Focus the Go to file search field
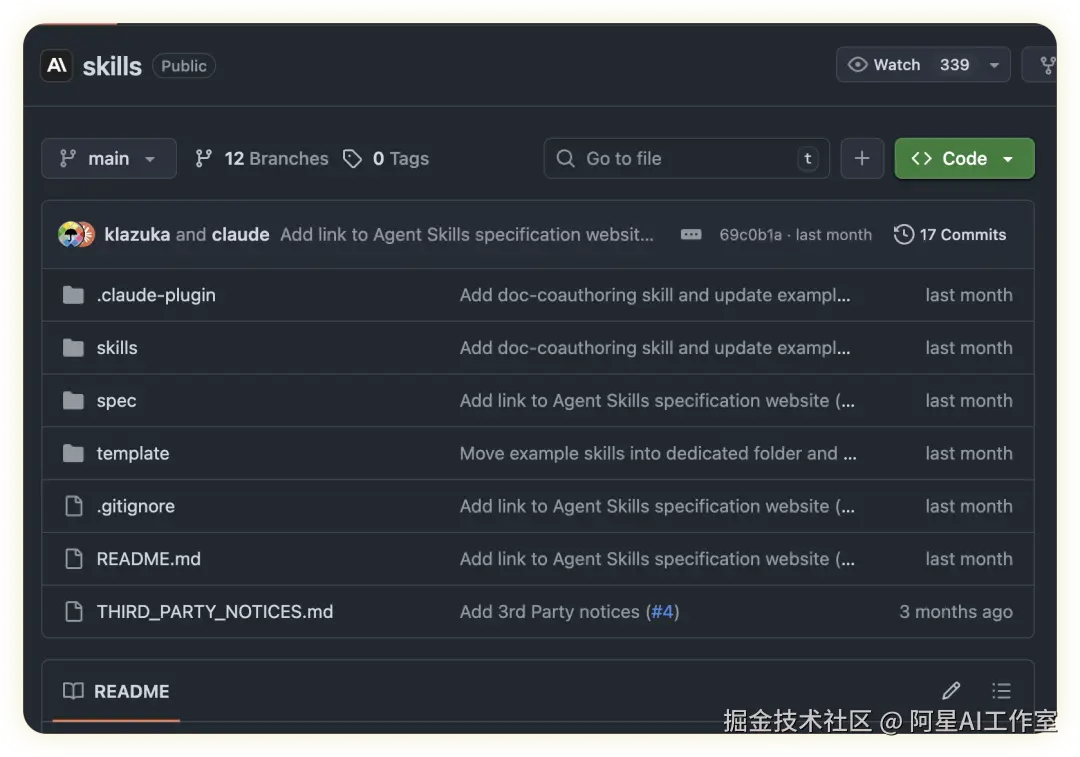This screenshot has width=1080, height=757. click(x=686, y=158)
